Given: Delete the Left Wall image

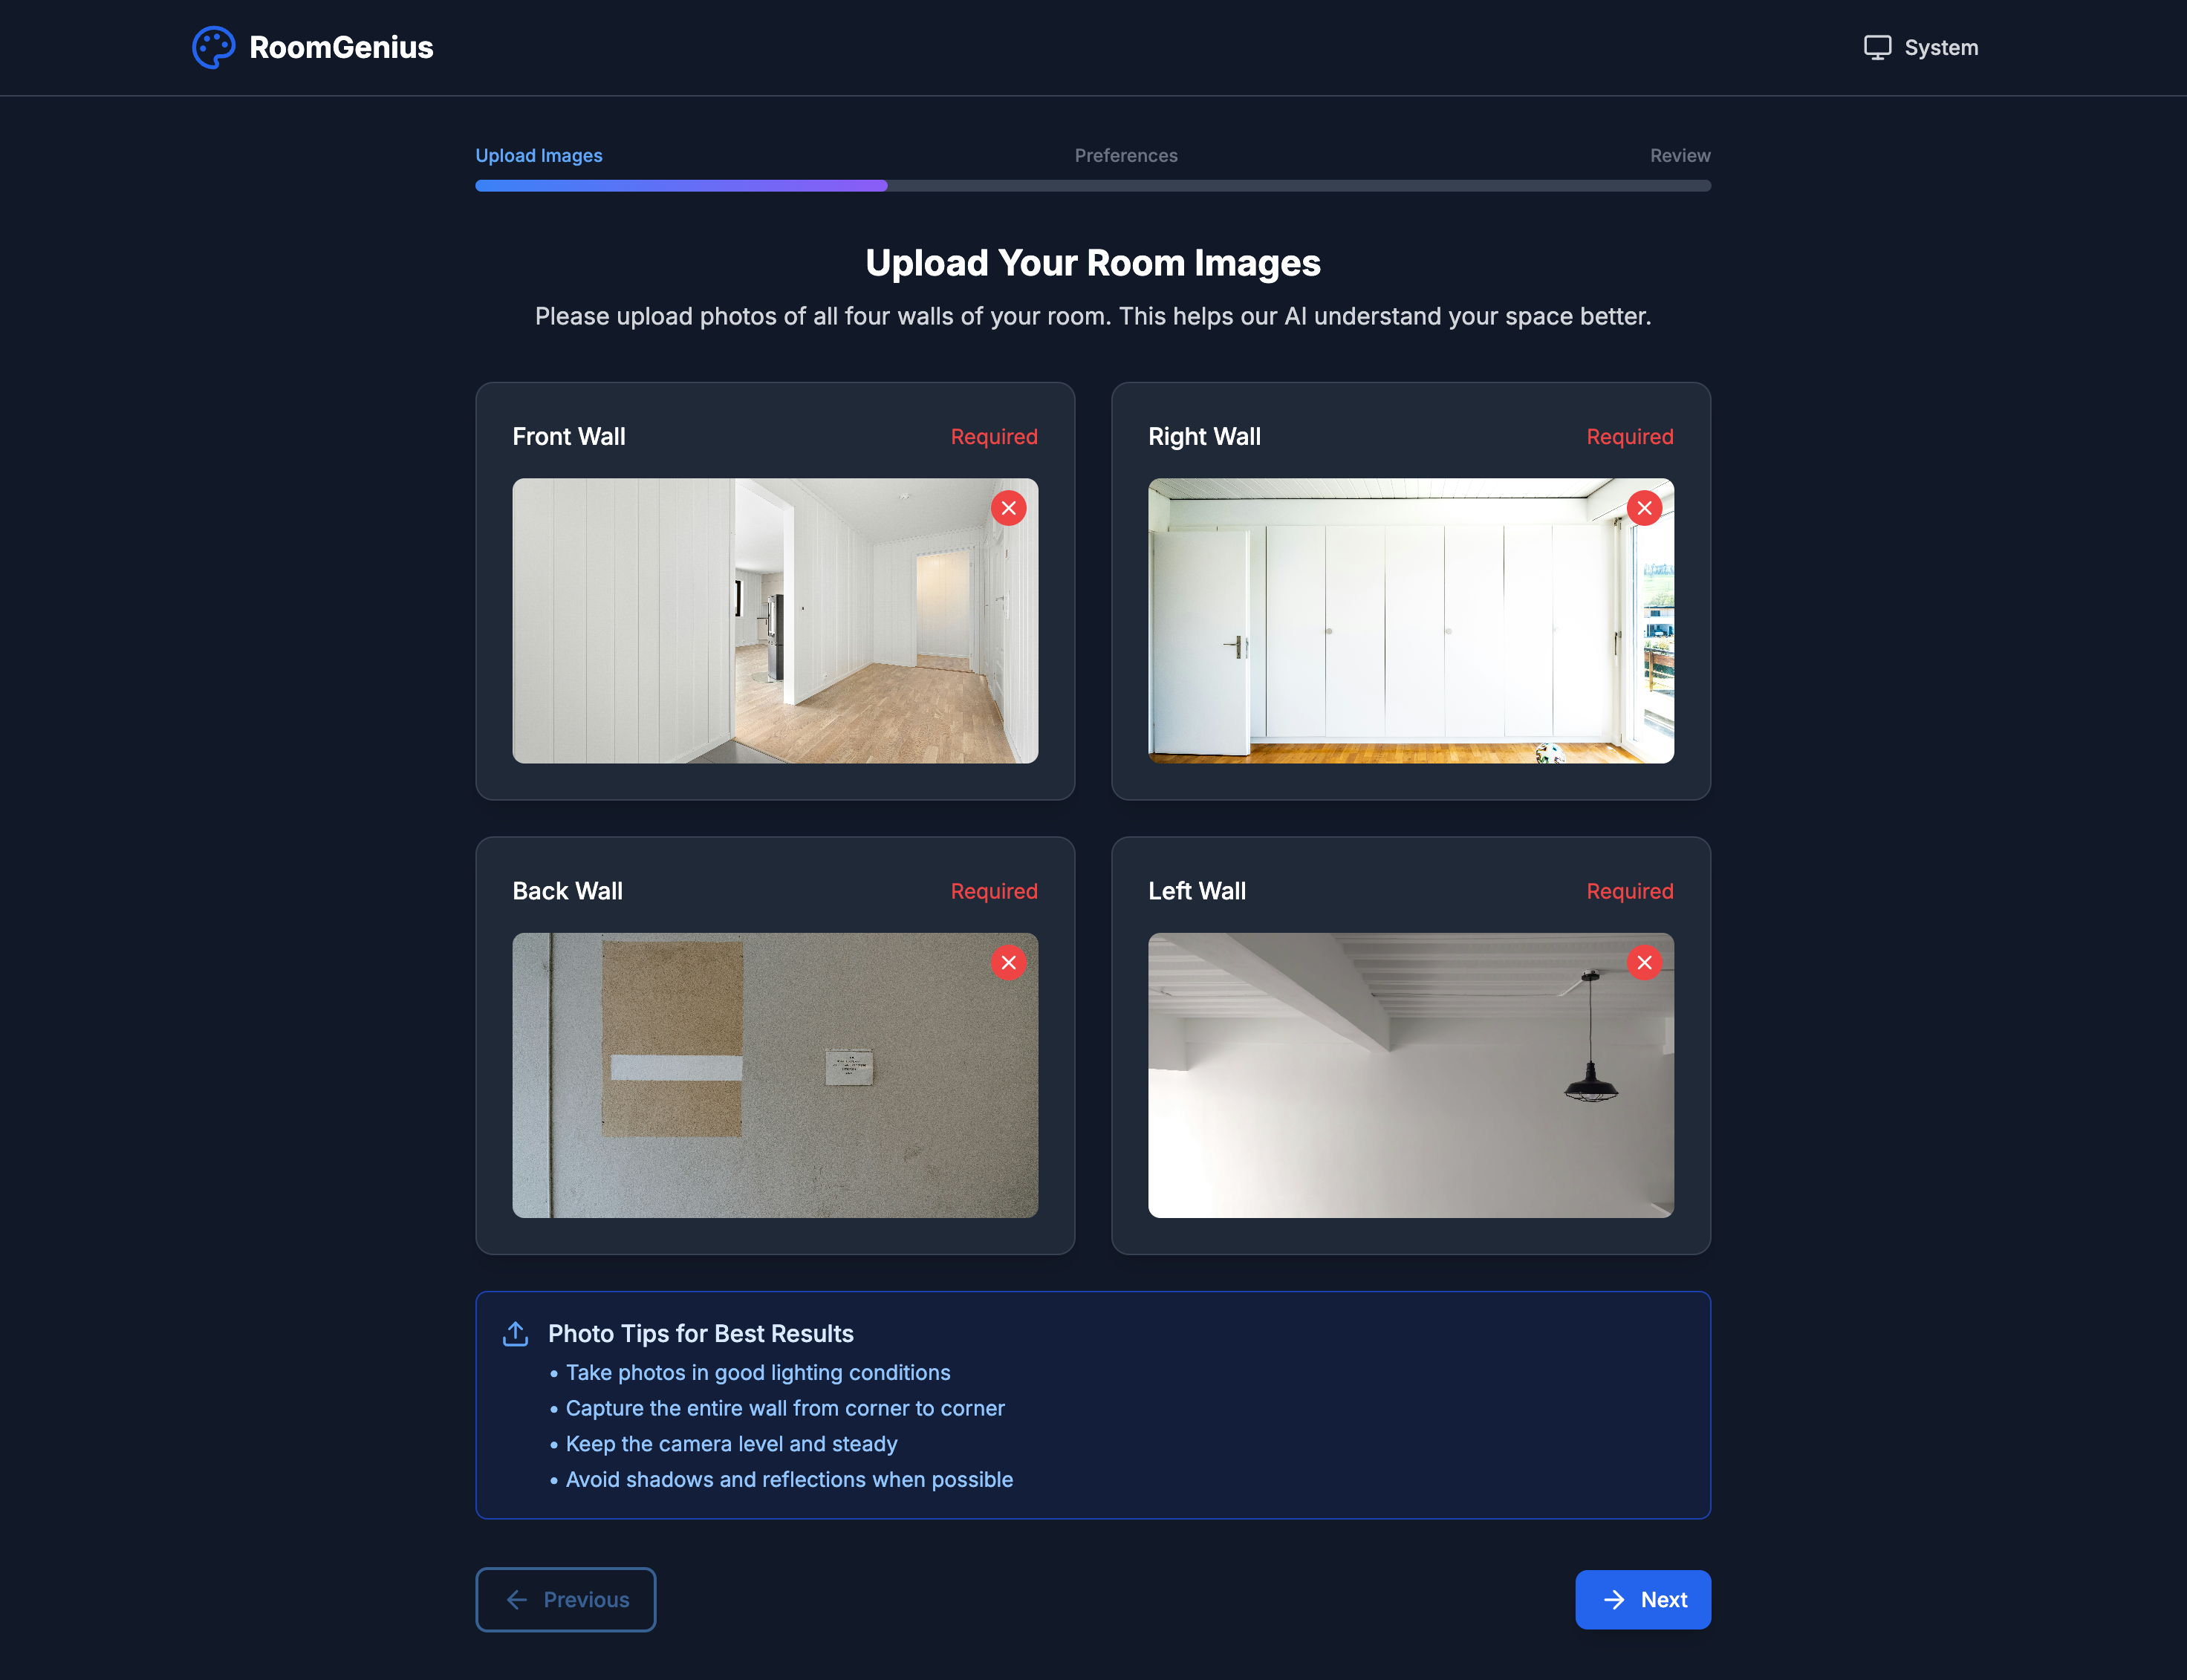Looking at the screenshot, I should point(1644,962).
